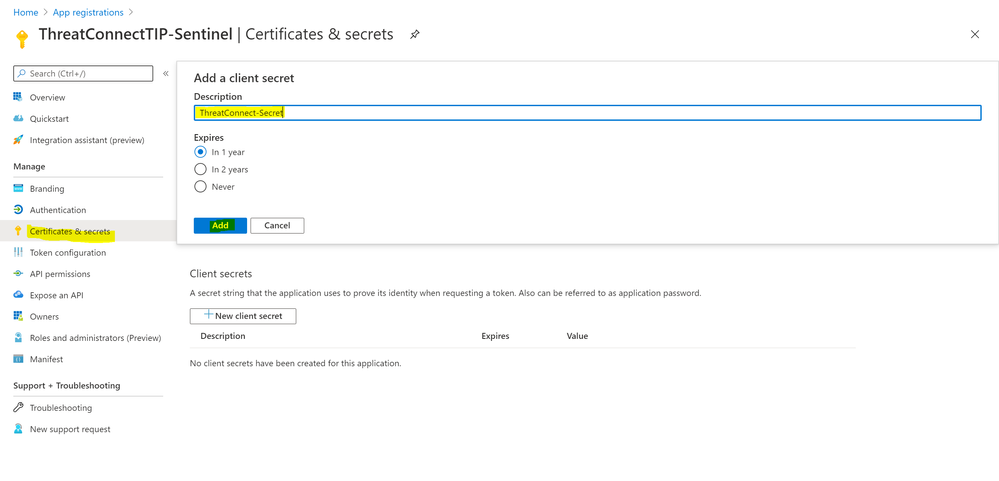Screen dimensions: 999x481
Task: Collapse the sidebar with double chevron
Action: coord(166,73)
